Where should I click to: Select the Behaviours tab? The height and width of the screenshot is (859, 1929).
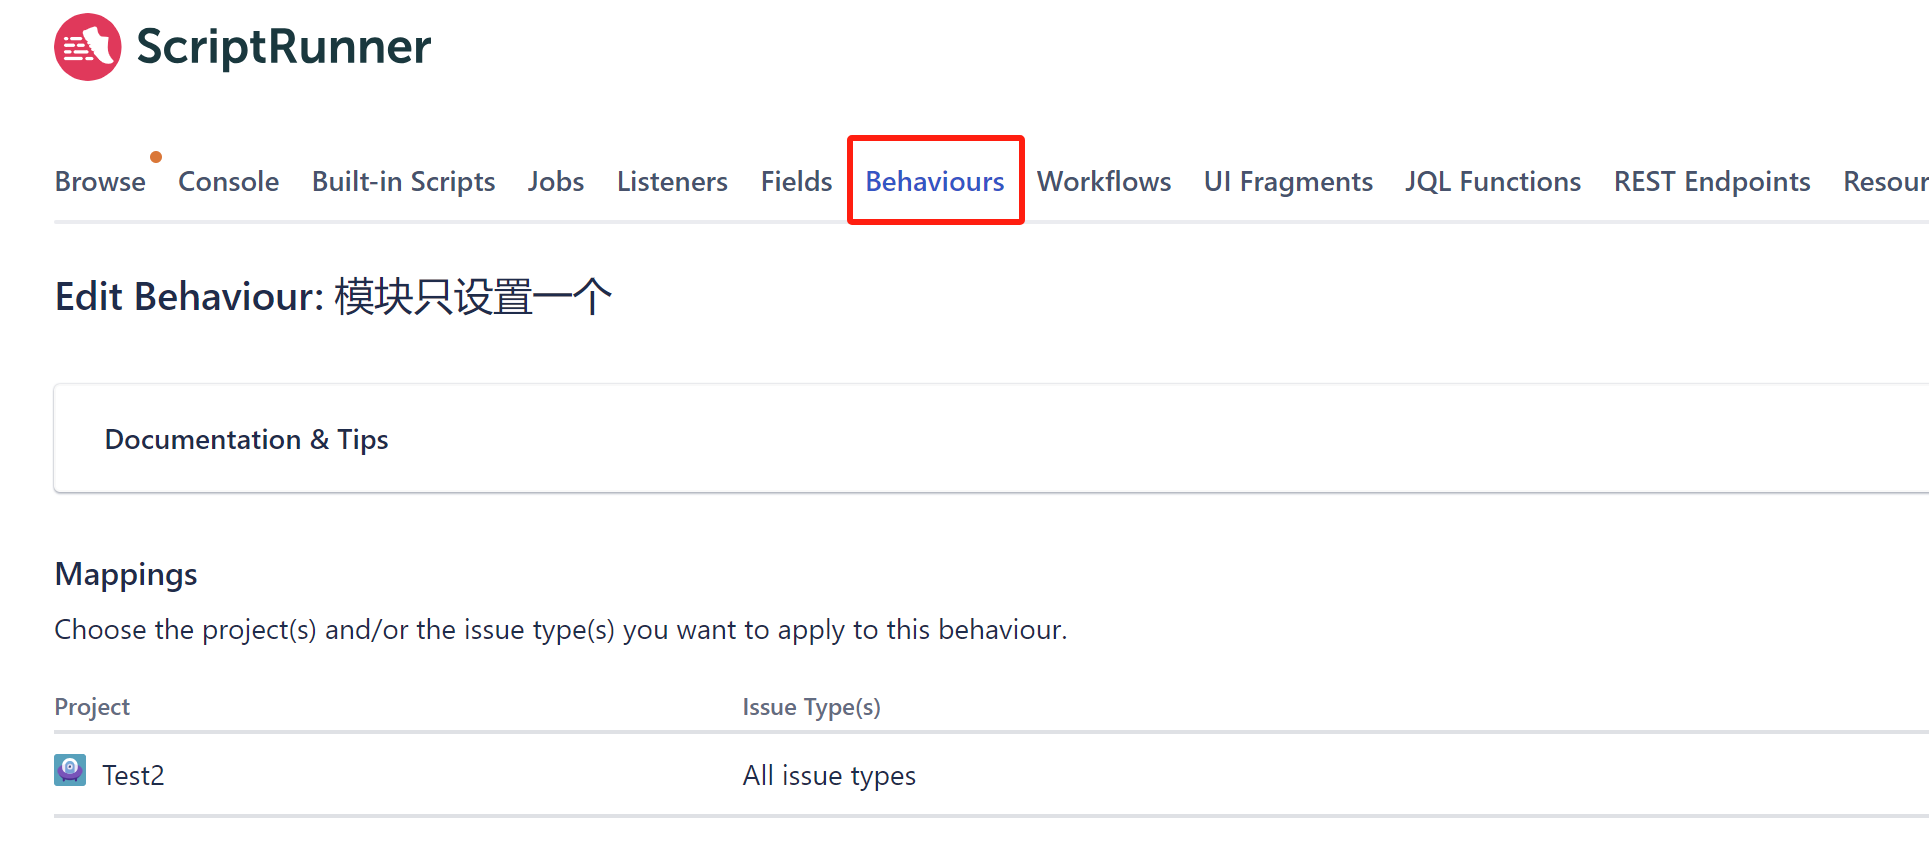pos(935,182)
